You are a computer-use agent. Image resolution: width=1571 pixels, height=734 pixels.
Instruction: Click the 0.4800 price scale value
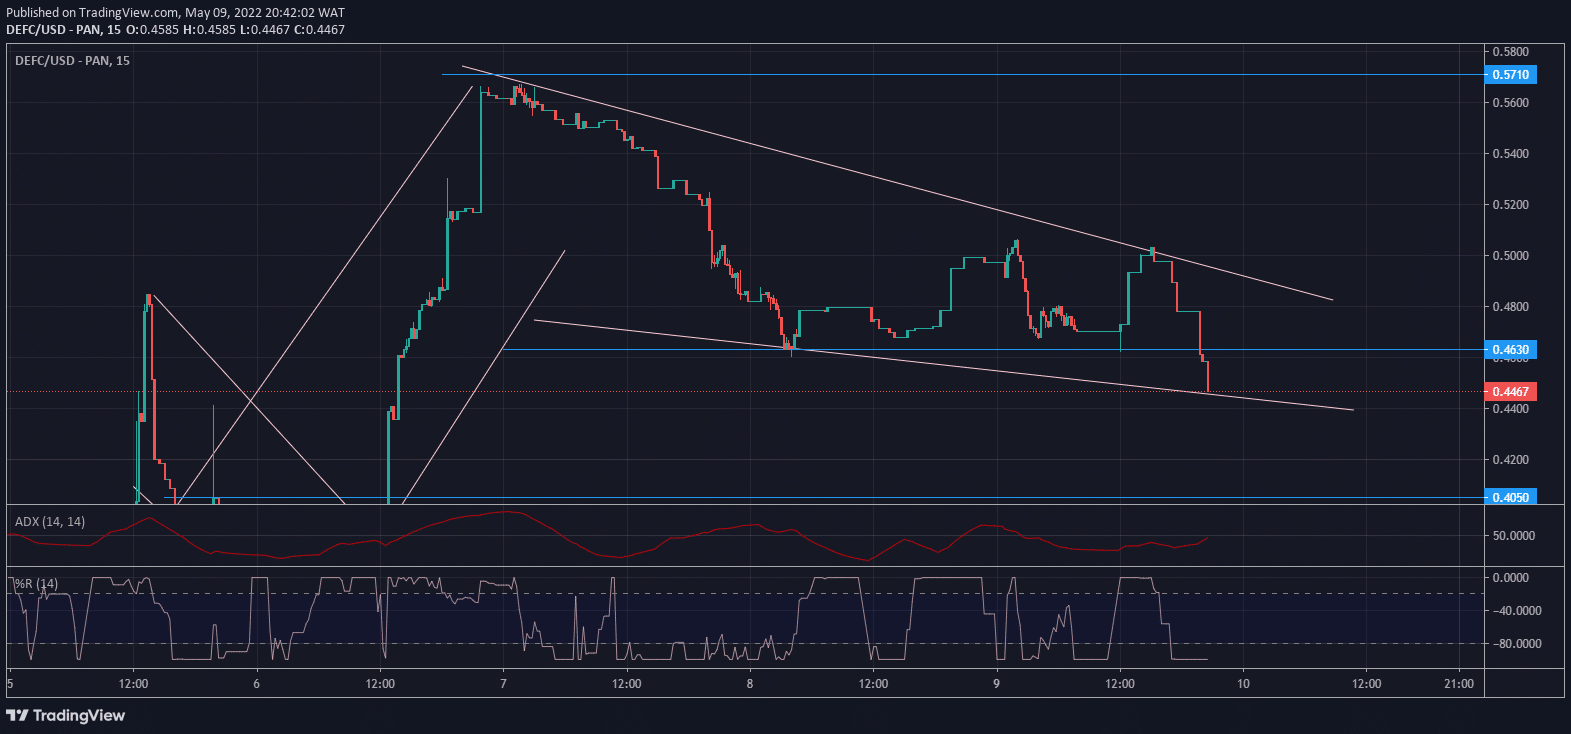coord(1510,307)
